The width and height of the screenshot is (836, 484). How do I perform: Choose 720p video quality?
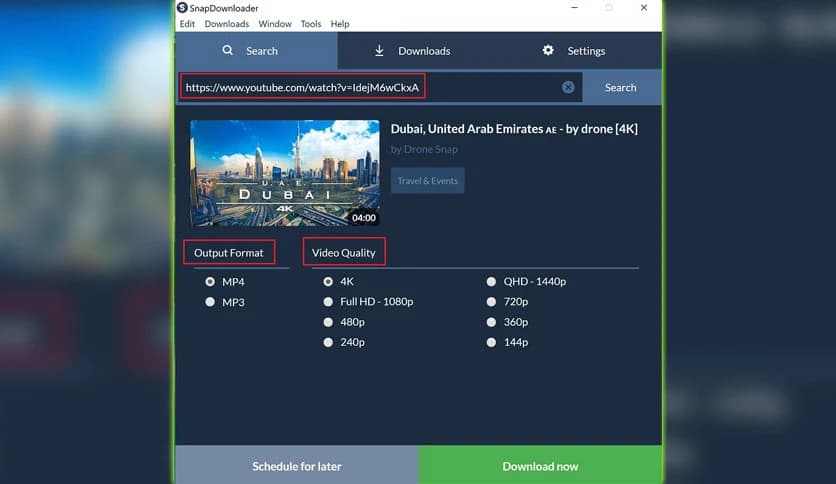(x=491, y=302)
